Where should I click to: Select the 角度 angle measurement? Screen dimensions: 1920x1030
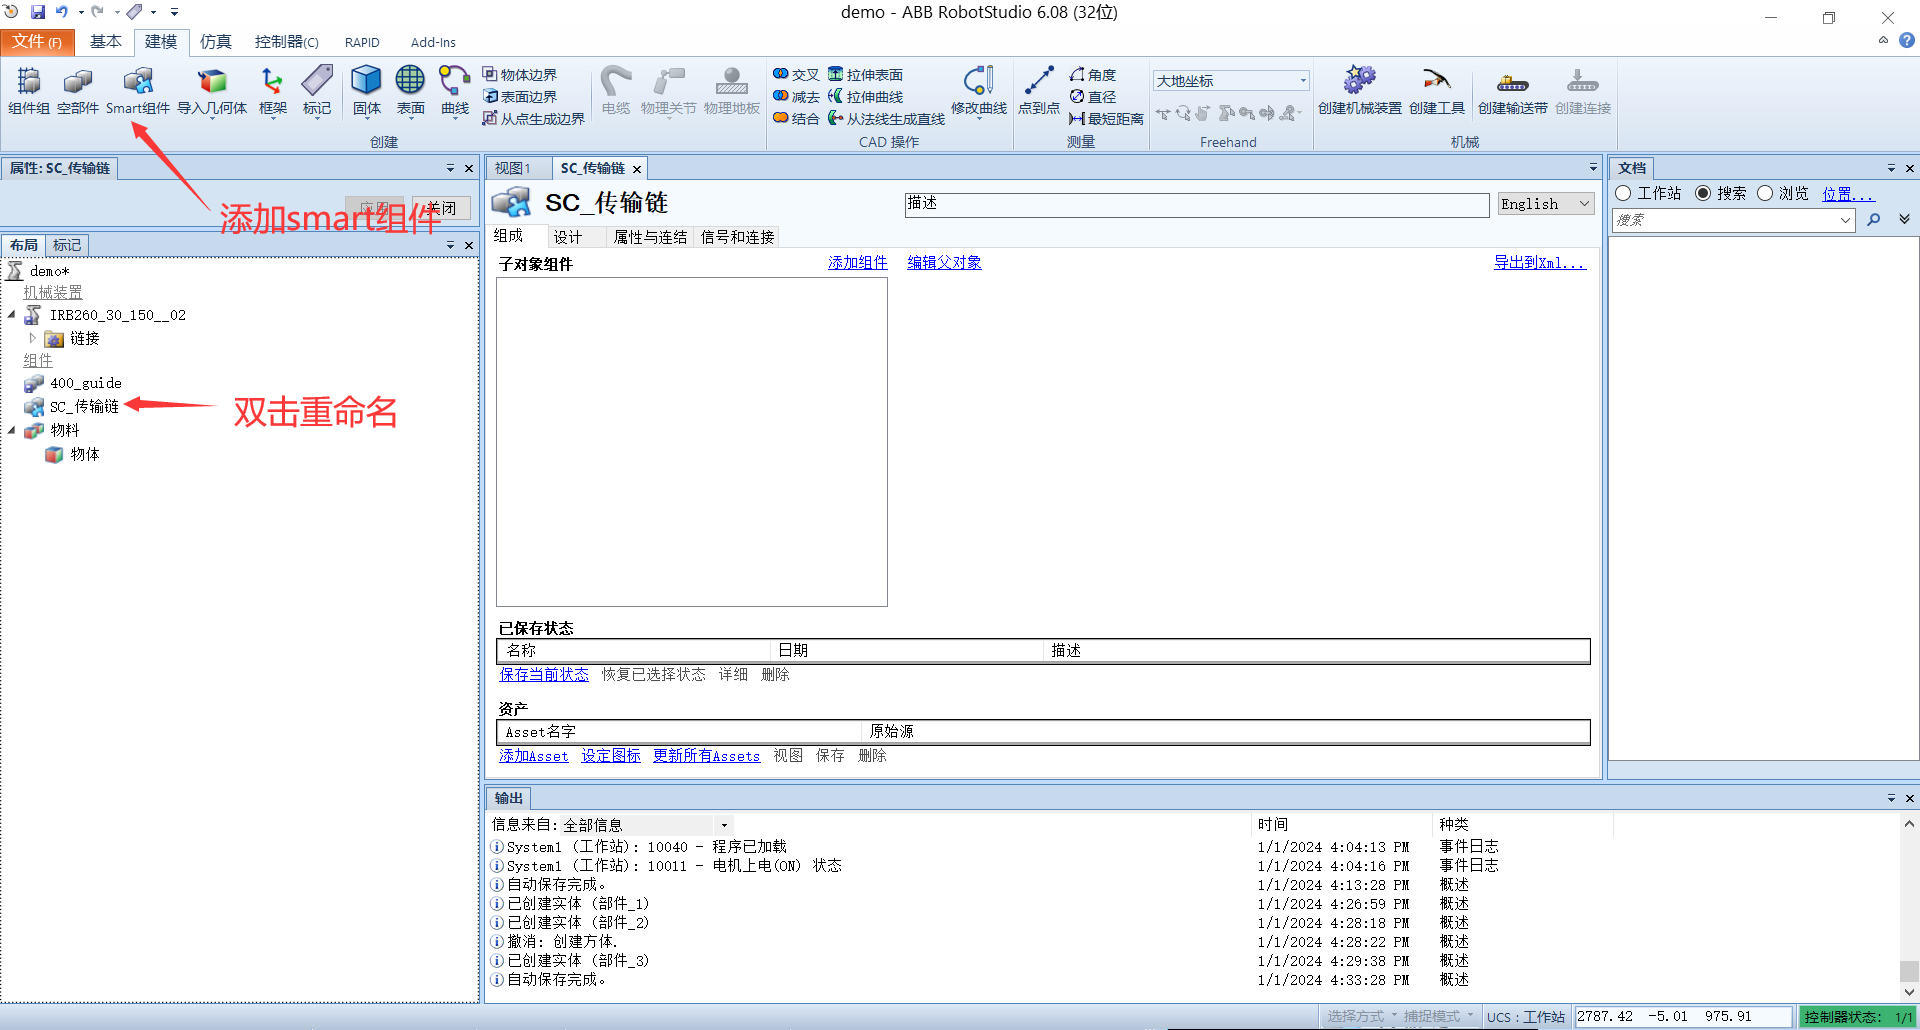pos(1093,75)
